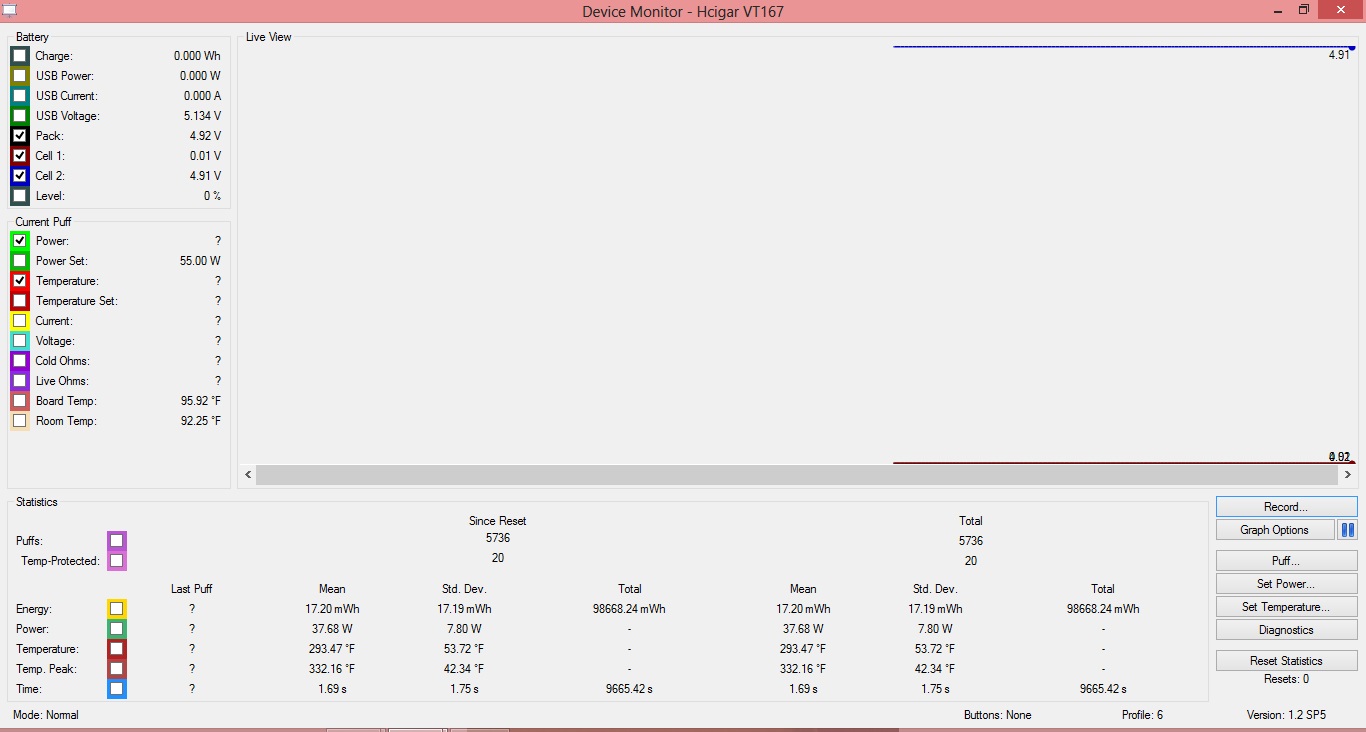This screenshot has width=1366, height=732.
Task: Toggle the Cell 2 checkbox off
Action: [x=20, y=176]
